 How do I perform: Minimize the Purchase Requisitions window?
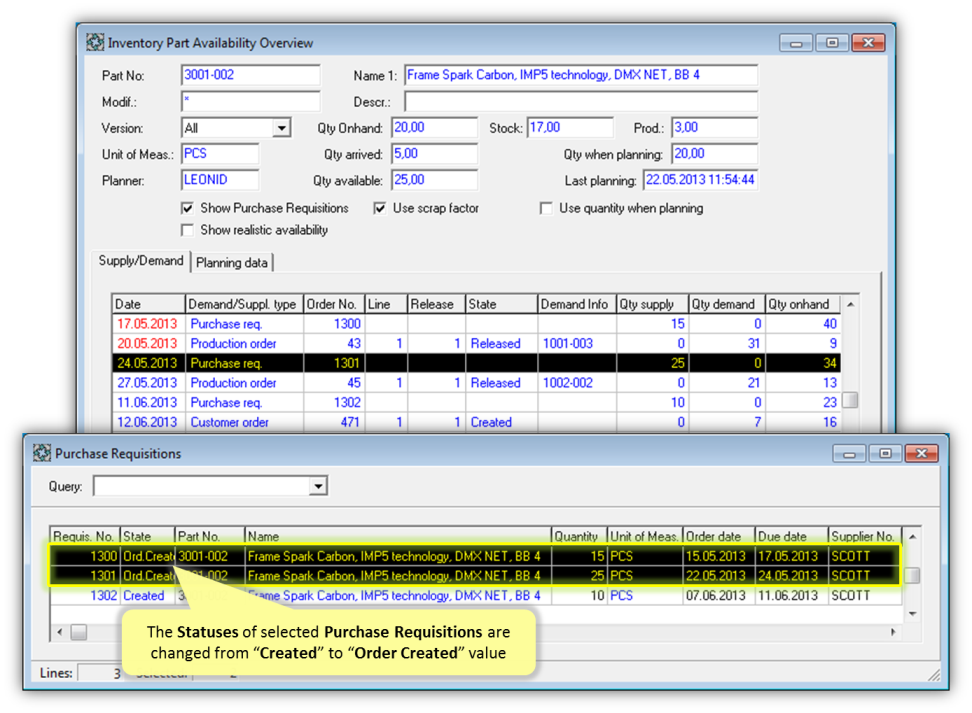(849, 454)
